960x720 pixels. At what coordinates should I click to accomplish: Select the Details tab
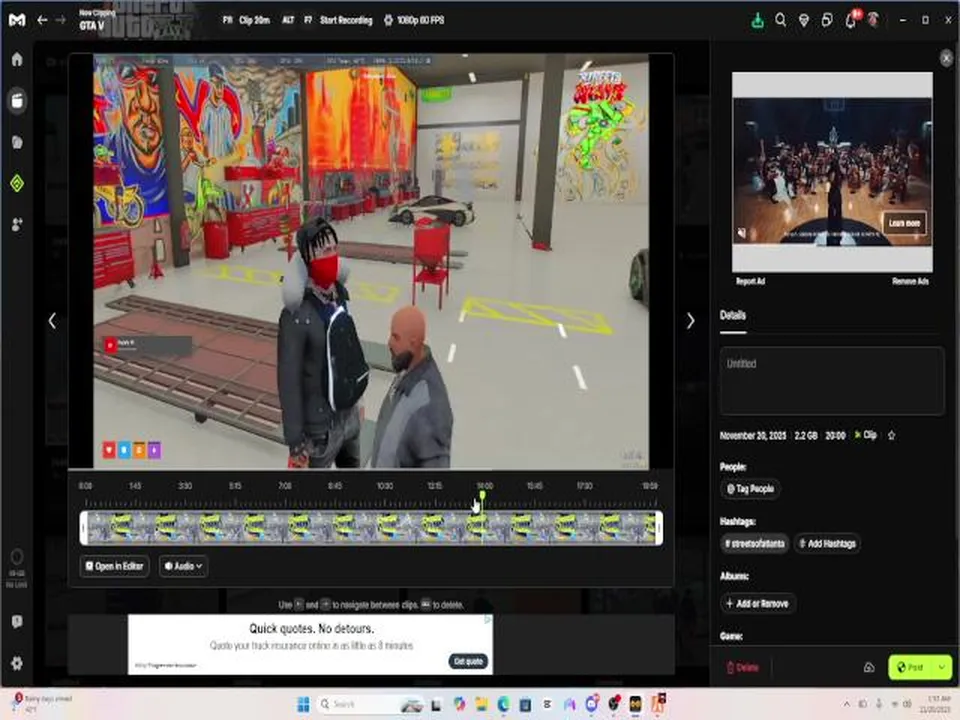click(733, 315)
